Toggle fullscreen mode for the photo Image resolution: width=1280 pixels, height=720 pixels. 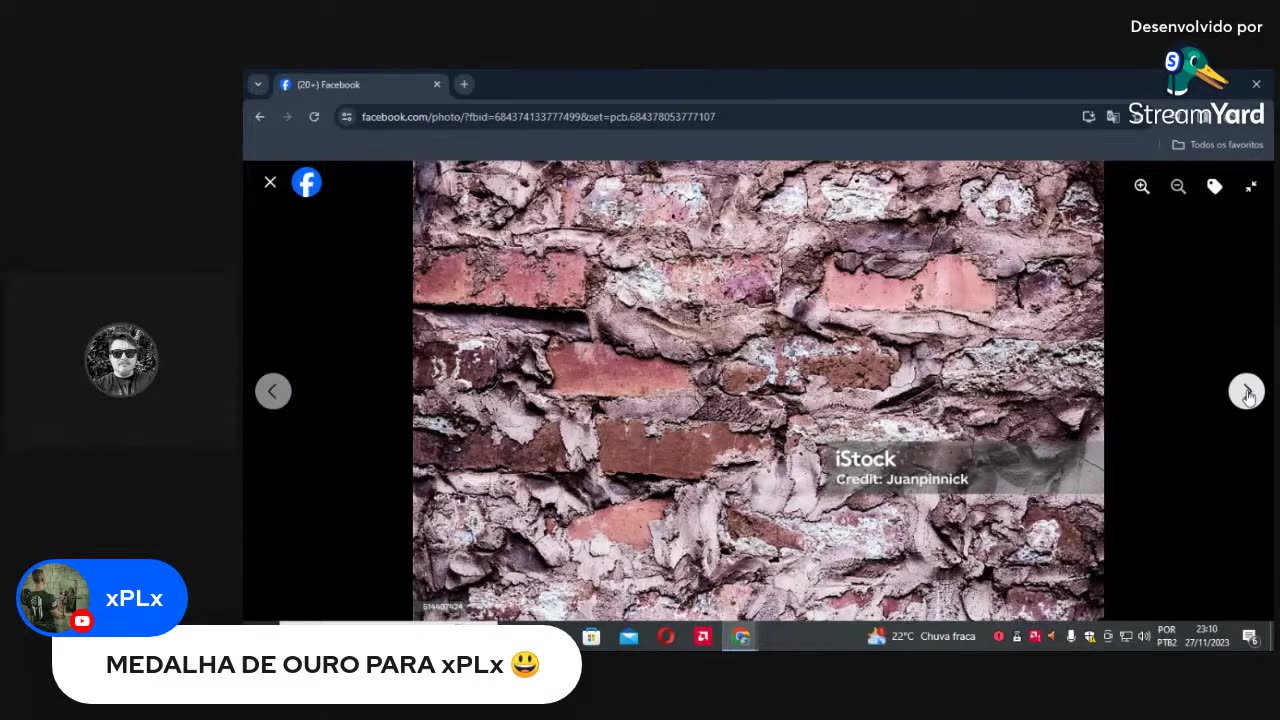(x=1251, y=186)
